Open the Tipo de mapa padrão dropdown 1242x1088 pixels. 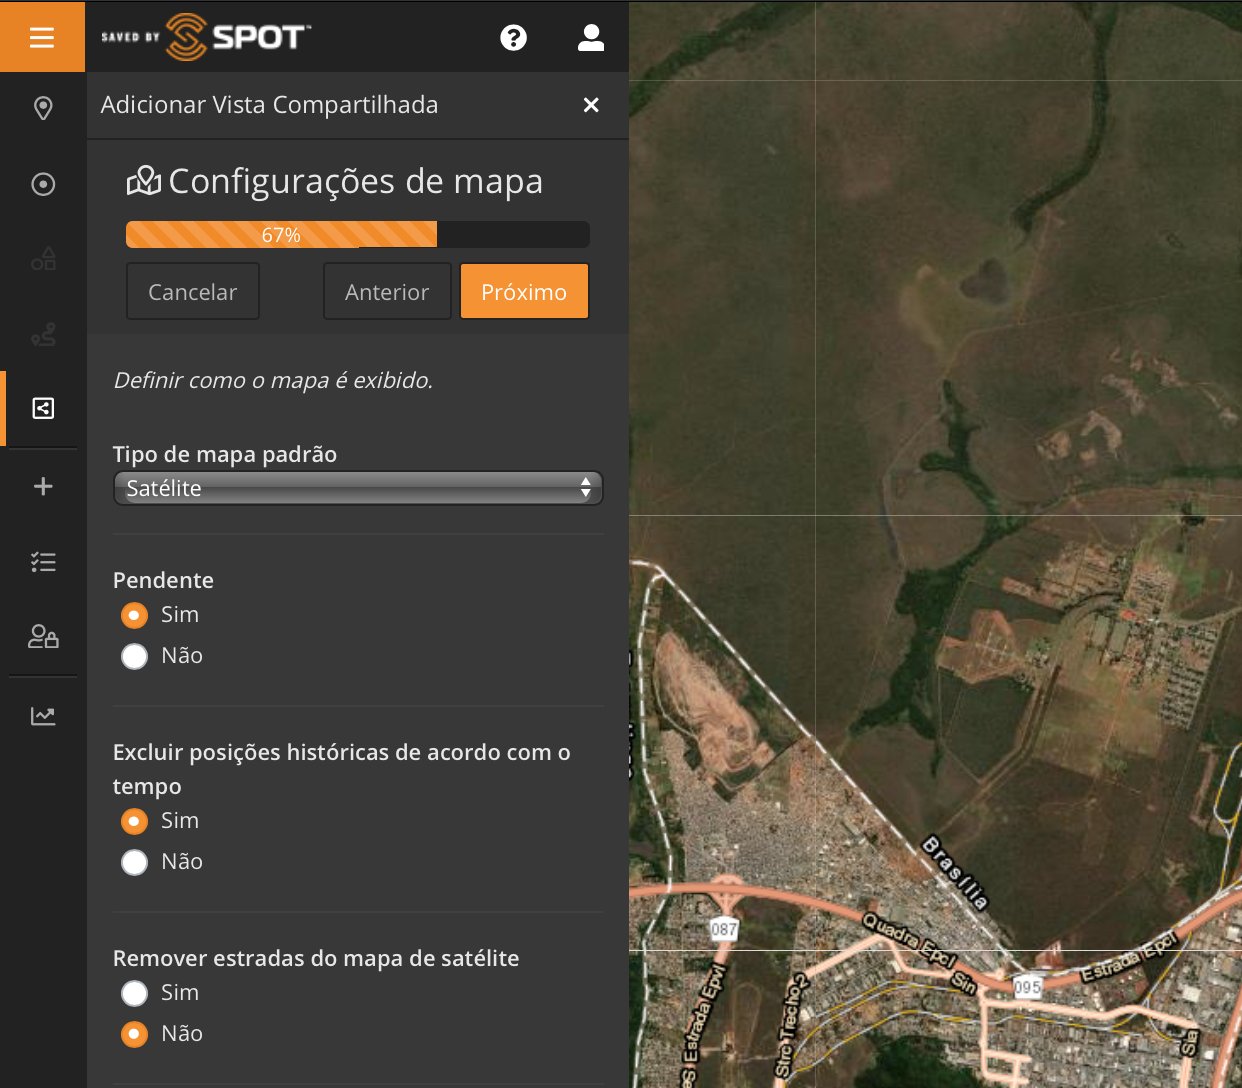pyautogui.click(x=358, y=488)
